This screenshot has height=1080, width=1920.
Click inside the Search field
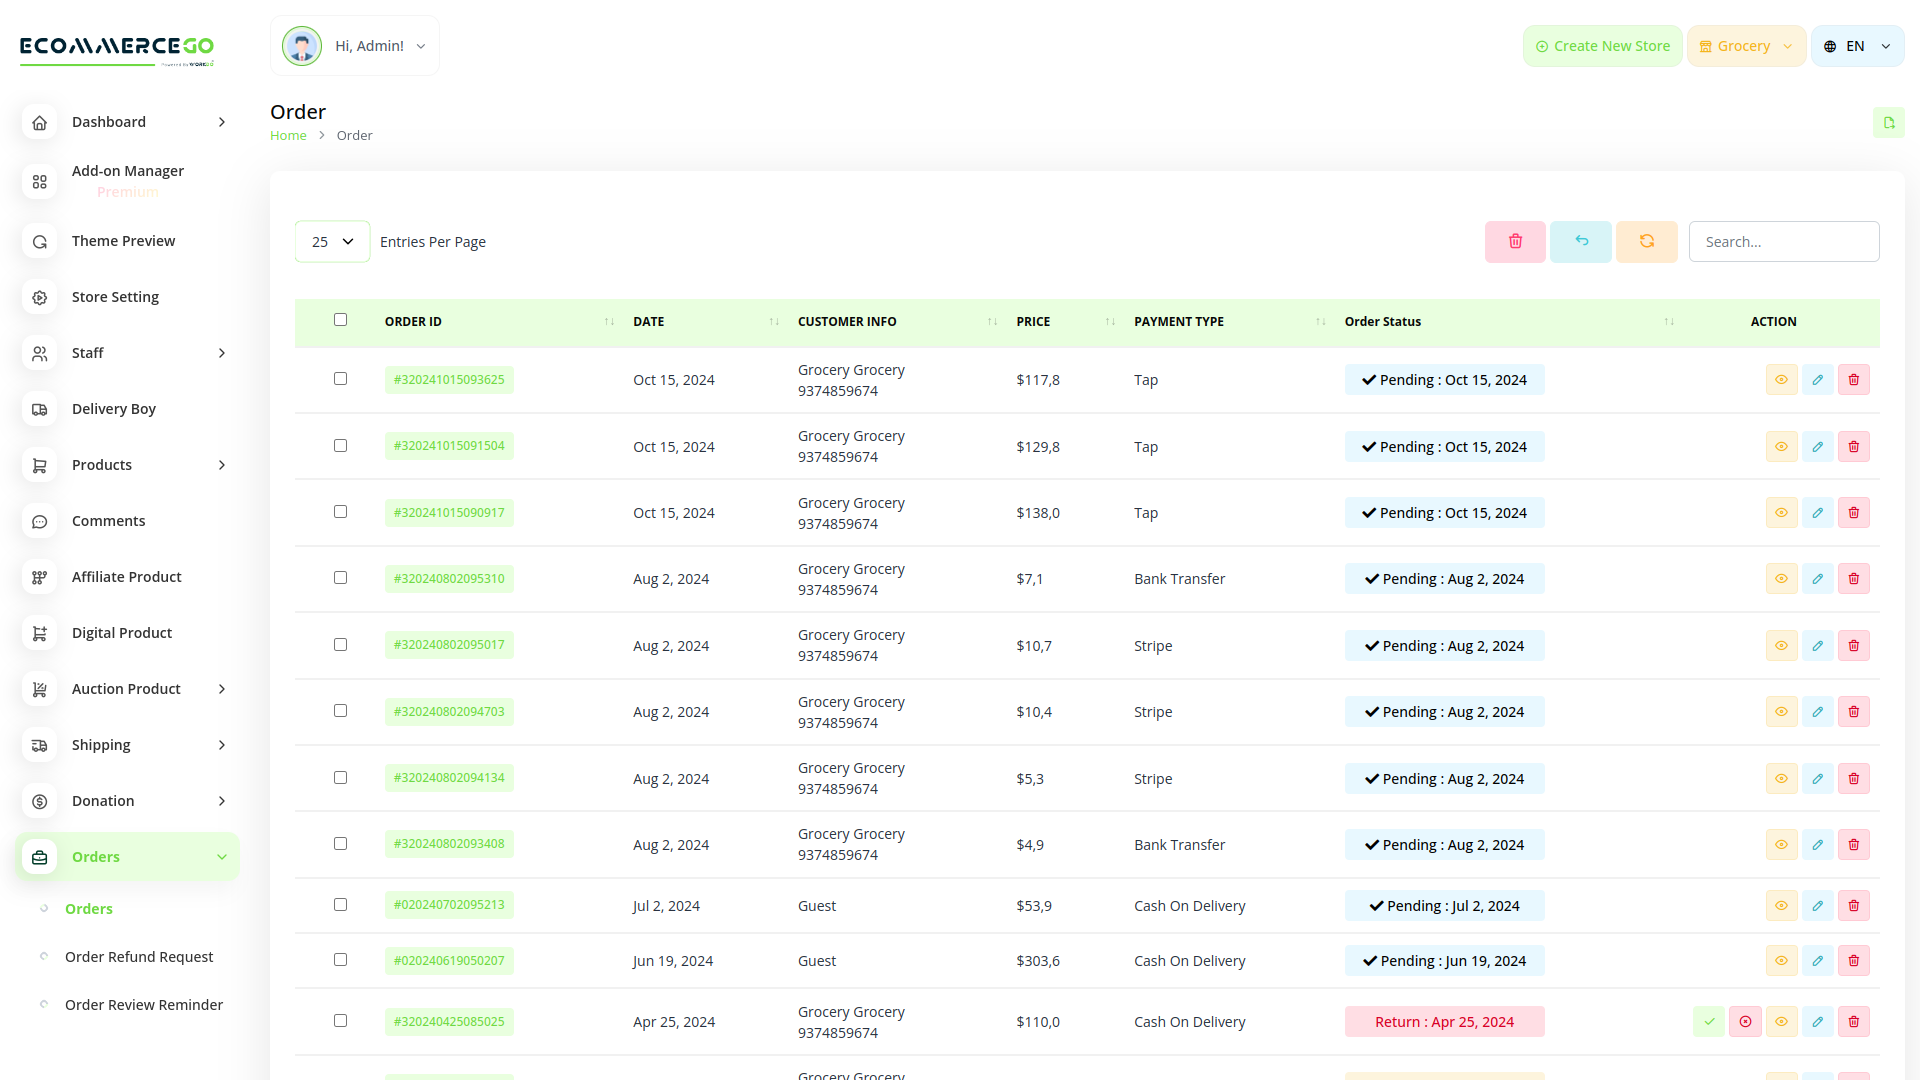click(1784, 241)
